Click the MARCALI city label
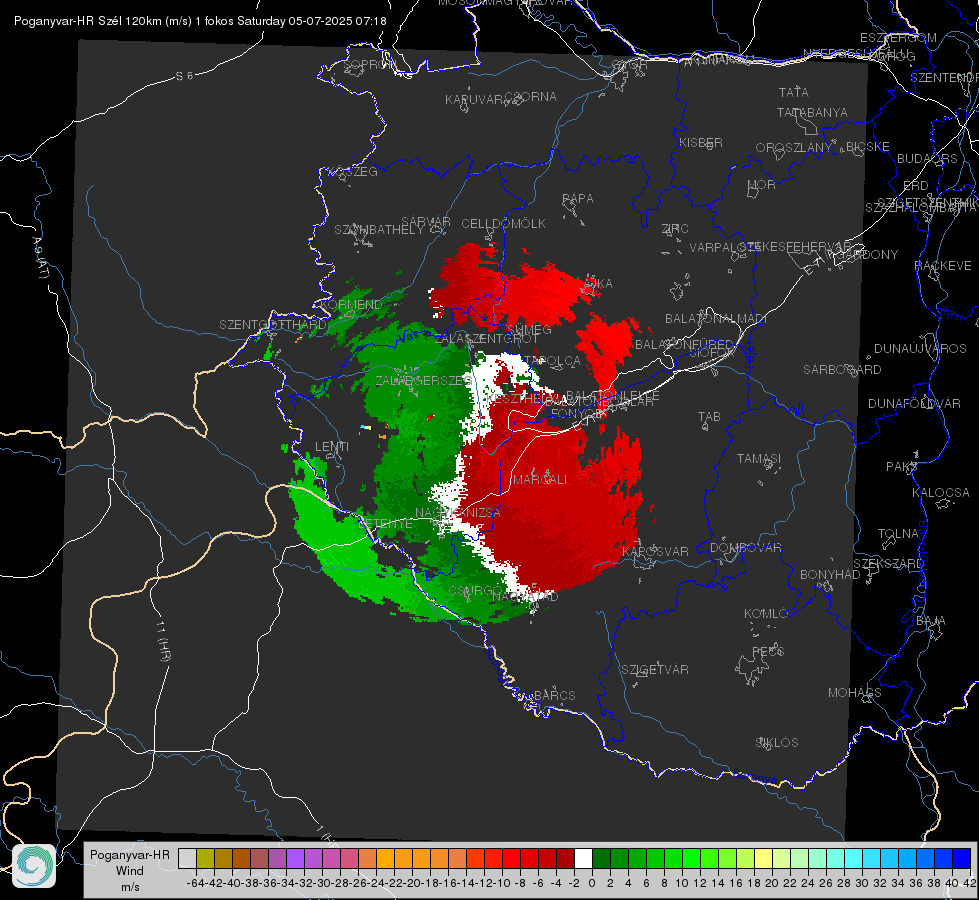Screen dimensions: 979x900 pyautogui.click(x=540, y=480)
